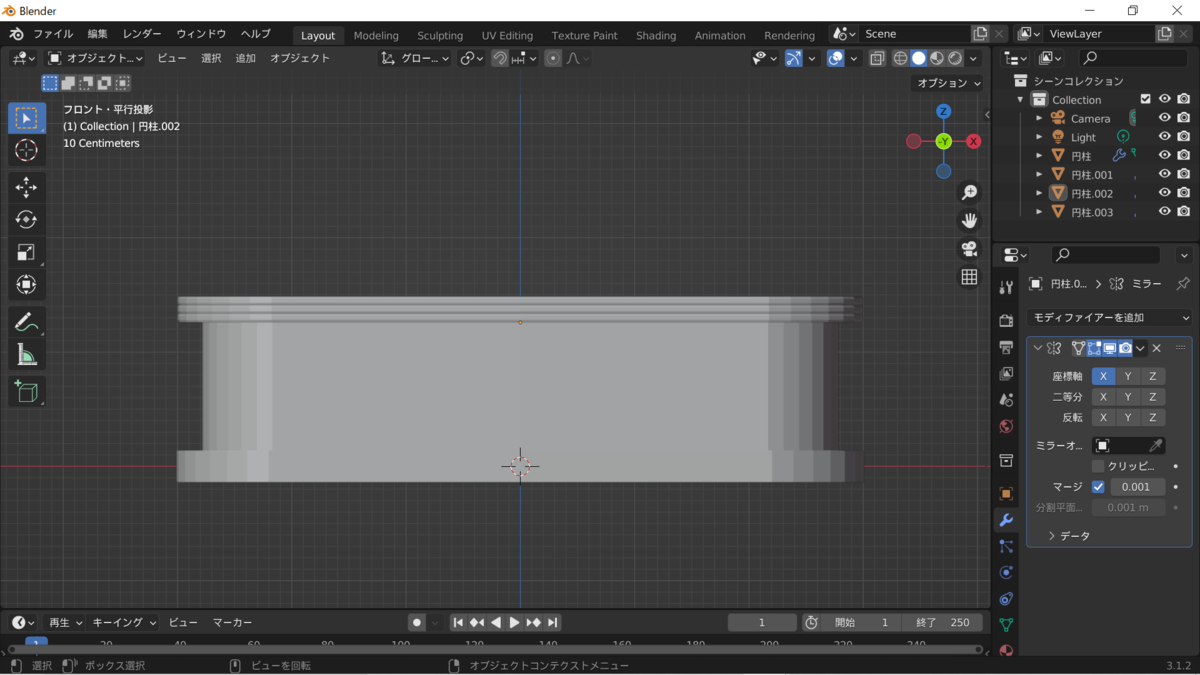Choose the Select Box tool
Viewport: 1200px width, 675px height.
(x=27, y=118)
